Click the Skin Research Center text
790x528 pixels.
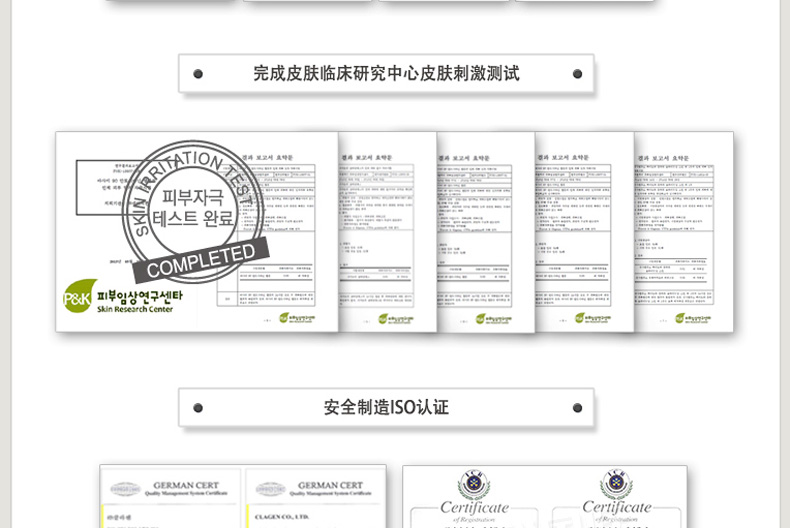[x=135, y=310]
